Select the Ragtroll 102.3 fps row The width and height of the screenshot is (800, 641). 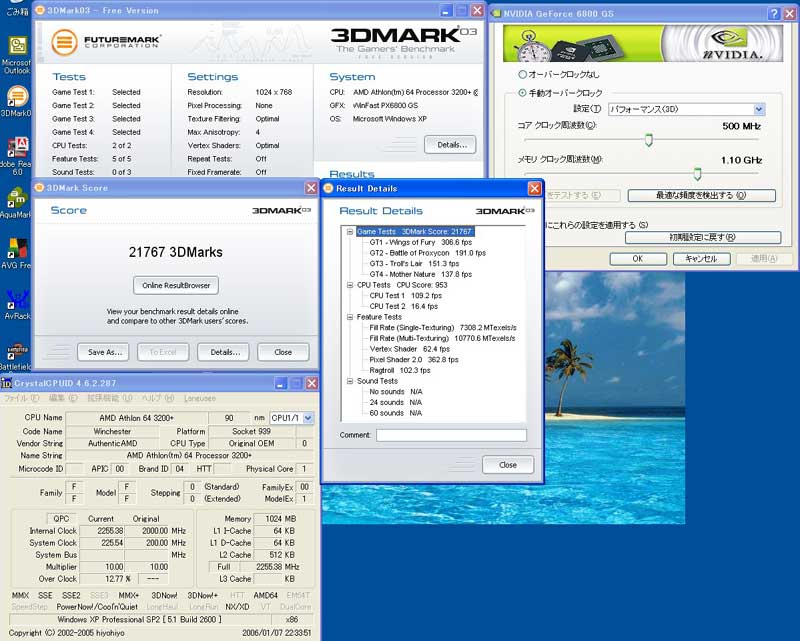(x=400, y=371)
